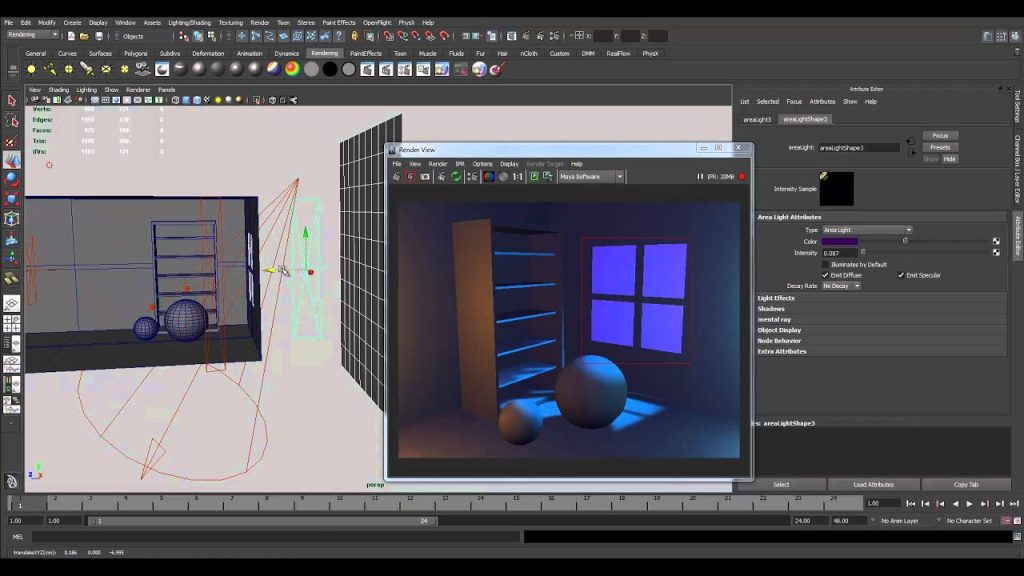Expand the Extra Attributes section
This screenshot has width=1024, height=576.
882,351
